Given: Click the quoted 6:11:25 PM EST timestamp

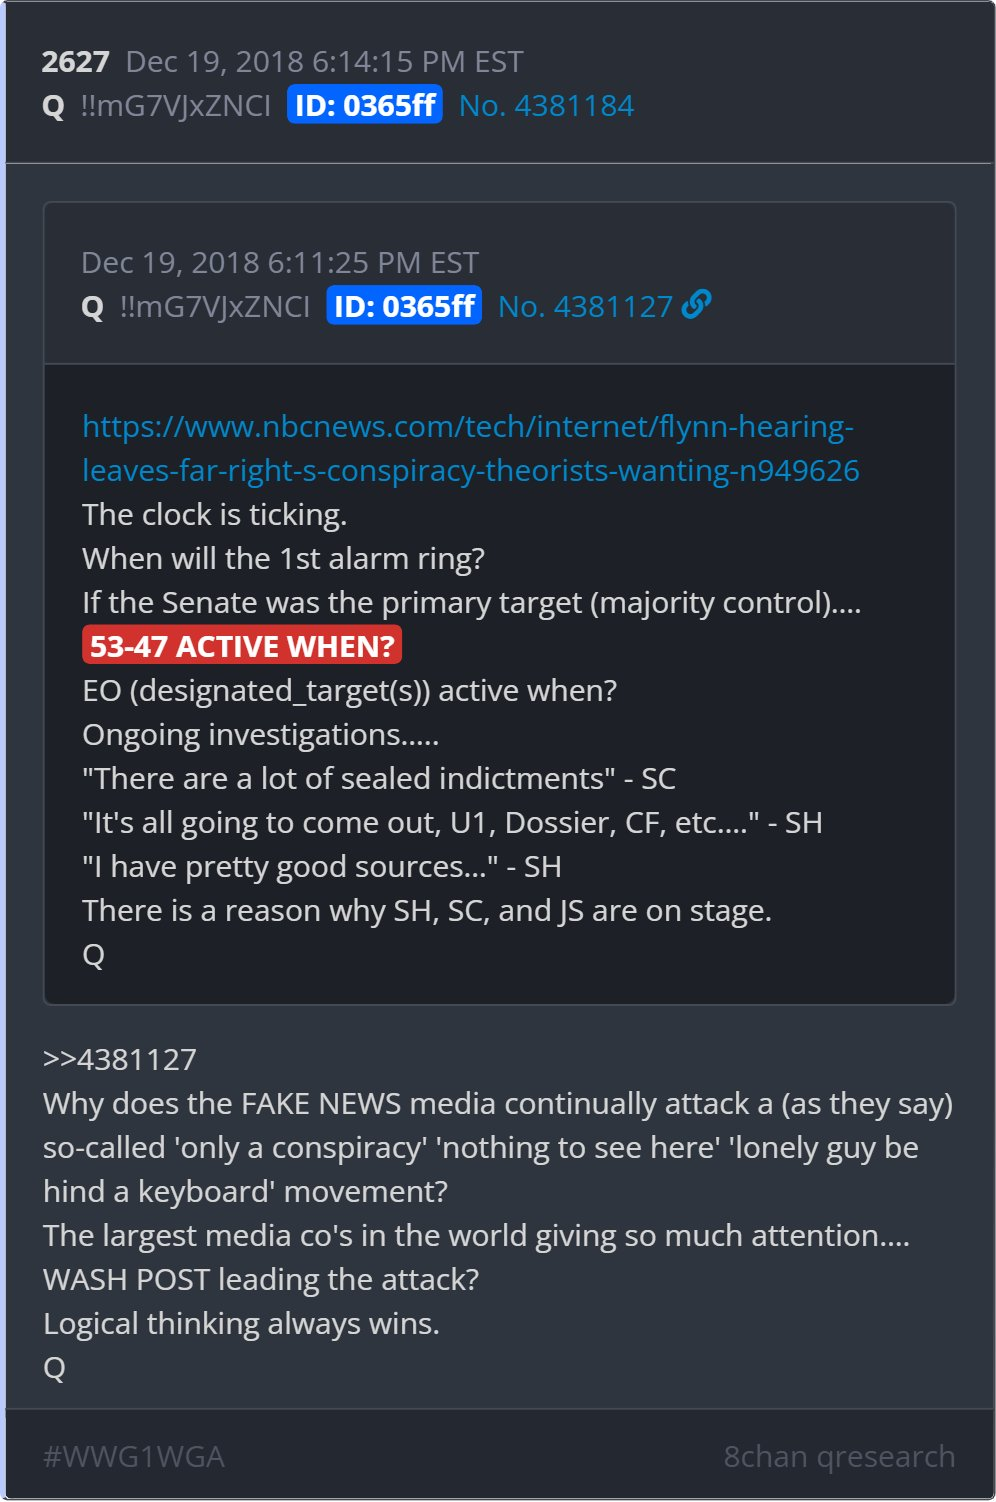Looking at the screenshot, I should (x=280, y=263).
